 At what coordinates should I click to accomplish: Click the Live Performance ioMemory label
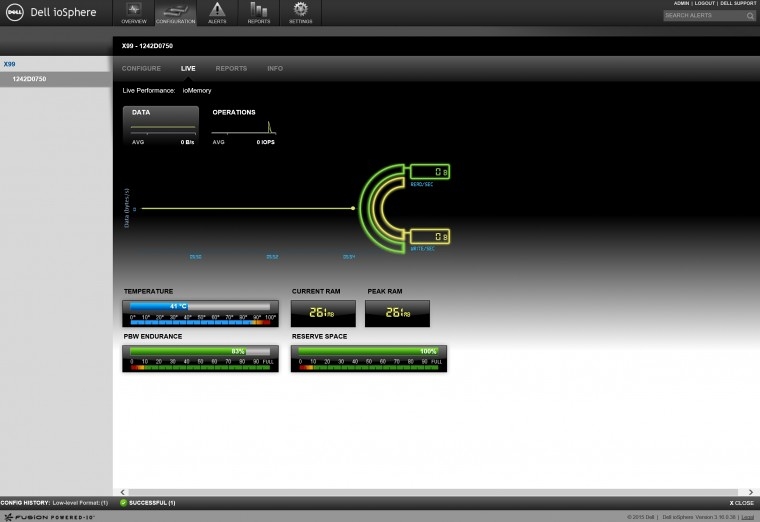[167, 91]
